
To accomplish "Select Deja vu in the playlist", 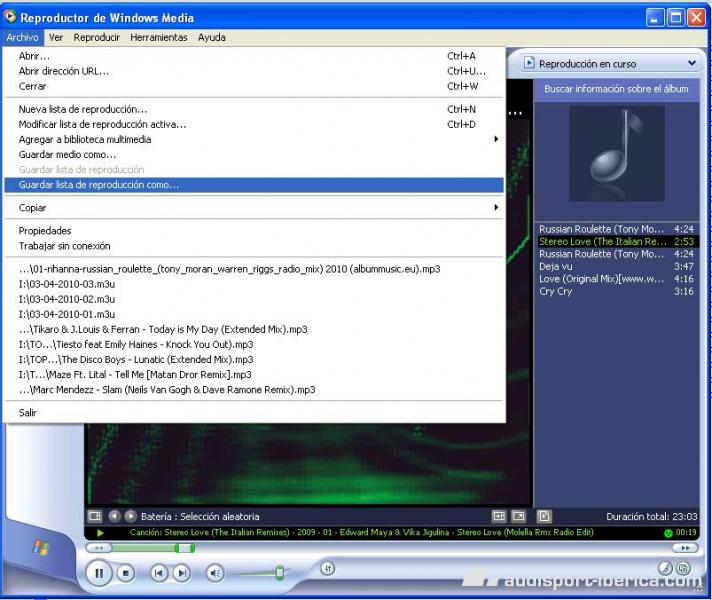I will click(617, 267).
